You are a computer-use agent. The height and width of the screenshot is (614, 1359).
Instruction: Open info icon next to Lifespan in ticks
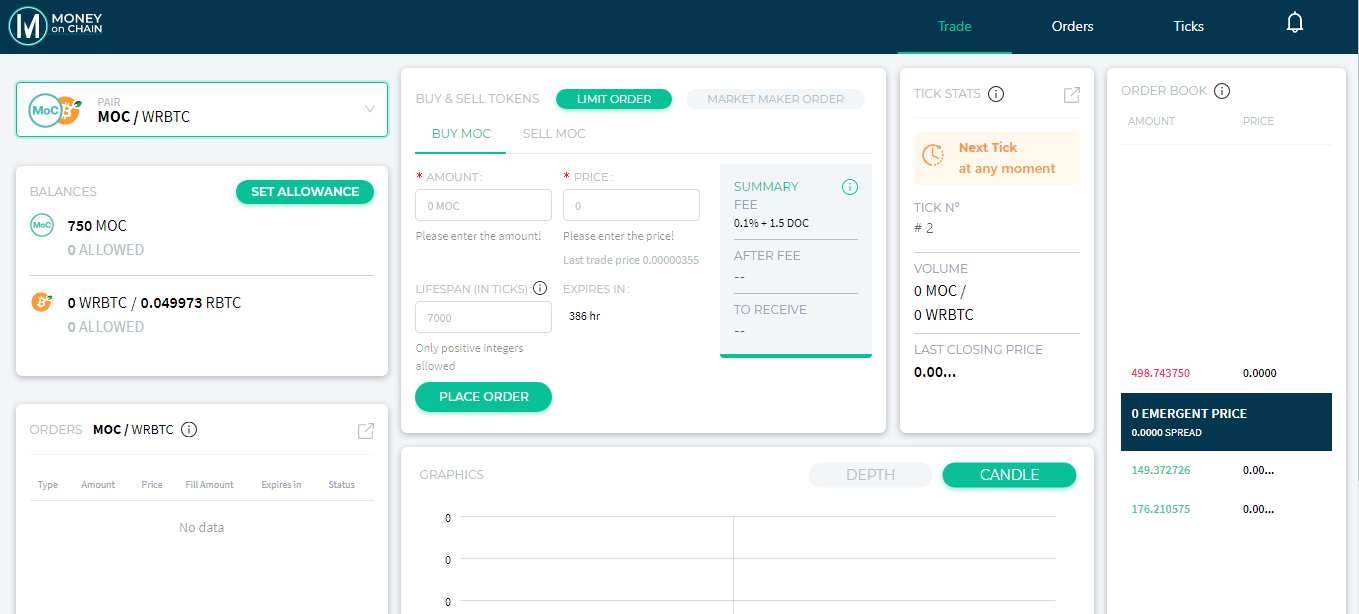(x=540, y=288)
